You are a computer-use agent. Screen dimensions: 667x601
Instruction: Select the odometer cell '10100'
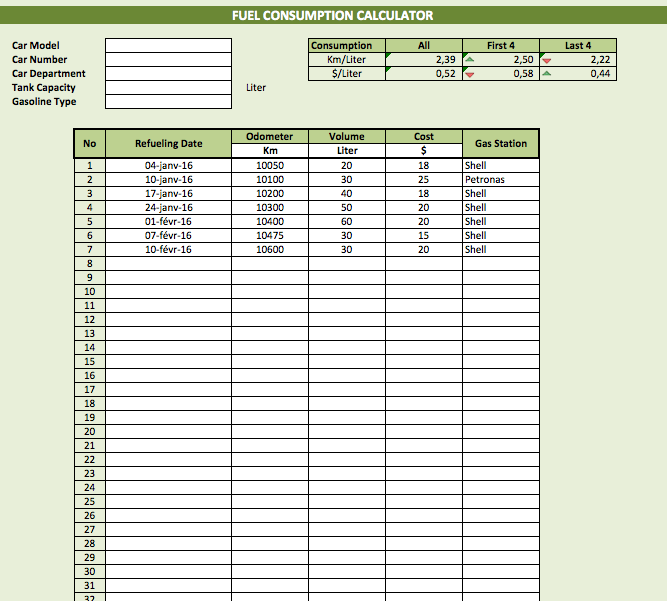click(270, 179)
